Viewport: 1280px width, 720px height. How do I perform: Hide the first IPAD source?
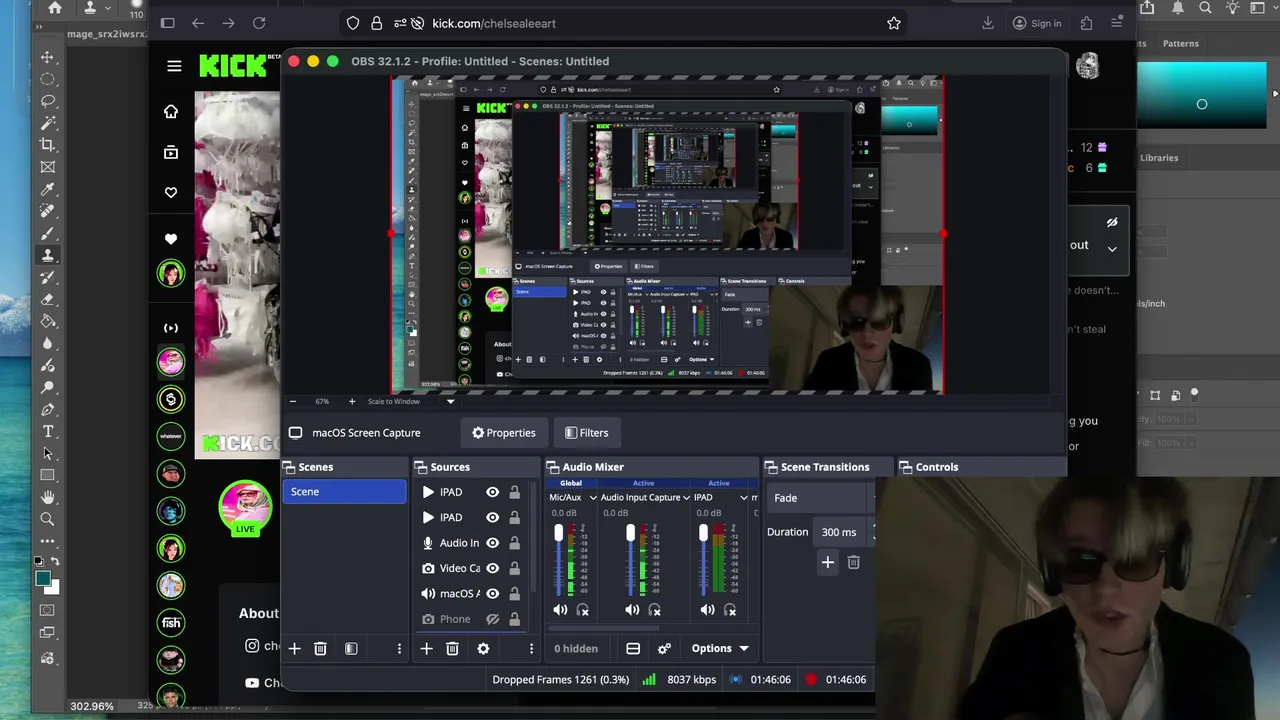point(492,492)
